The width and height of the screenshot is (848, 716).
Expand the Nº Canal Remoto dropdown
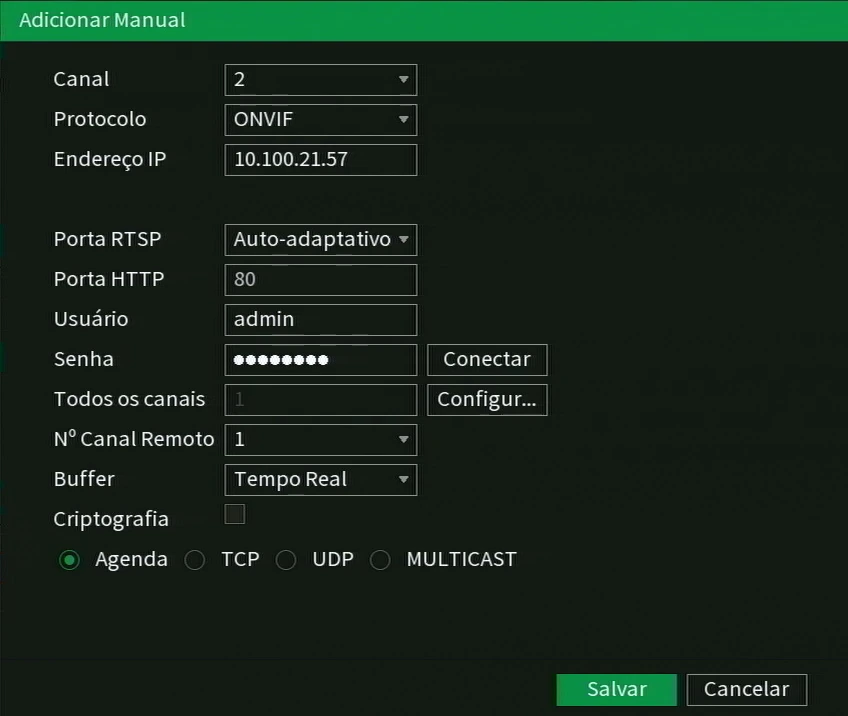pyautogui.click(x=321, y=440)
